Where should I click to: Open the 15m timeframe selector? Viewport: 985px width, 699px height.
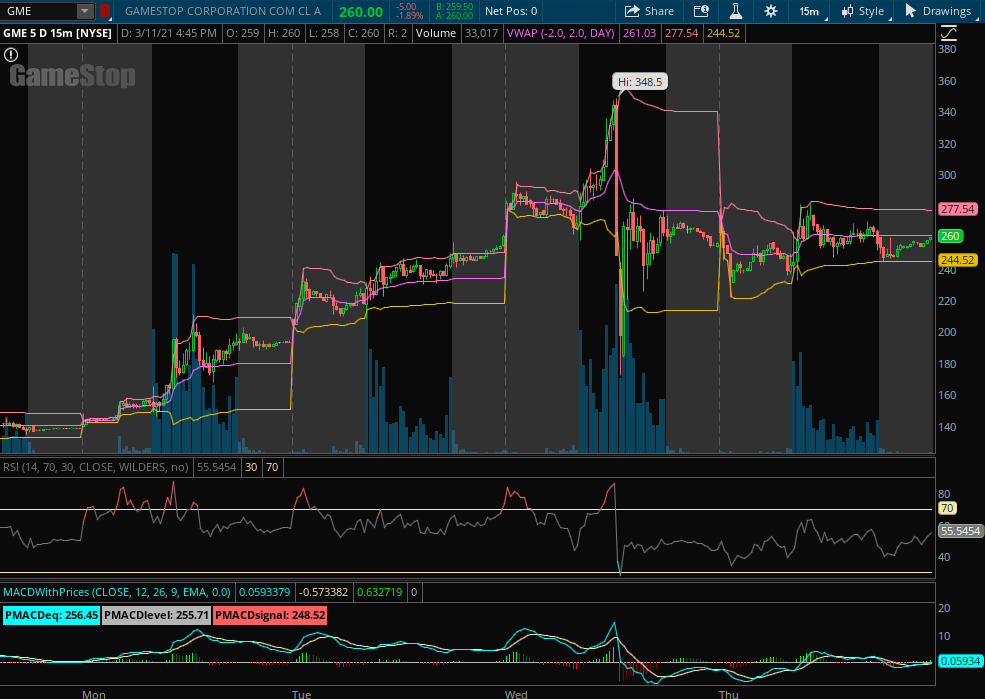coord(810,11)
